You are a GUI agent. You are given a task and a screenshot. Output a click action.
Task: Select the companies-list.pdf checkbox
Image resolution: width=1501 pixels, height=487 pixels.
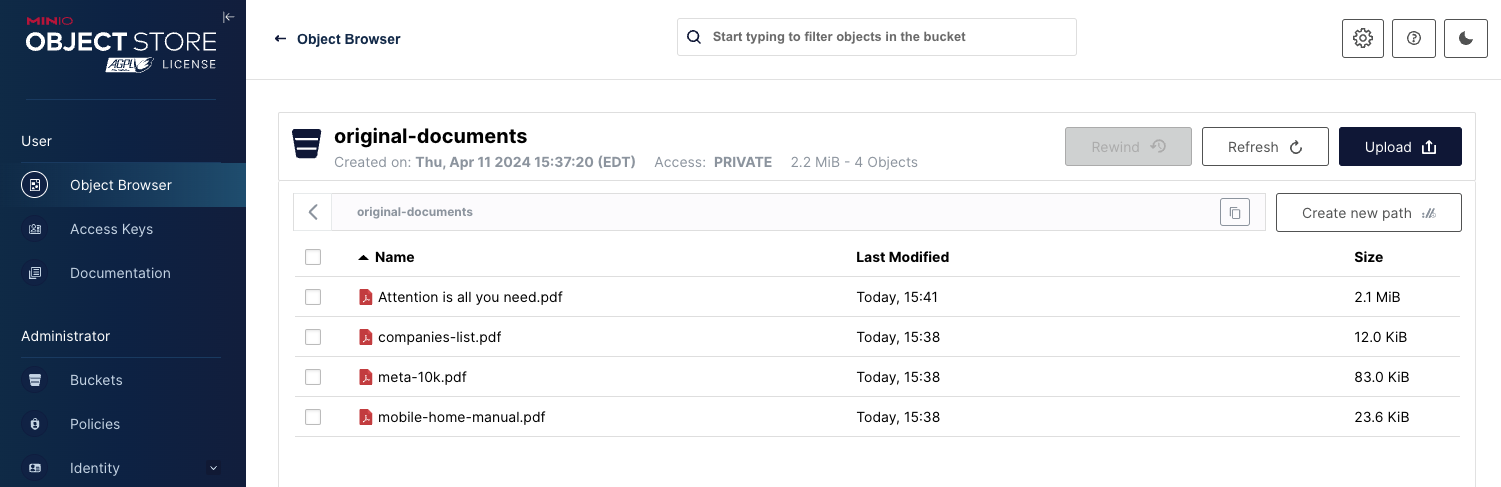click(313, 337)
